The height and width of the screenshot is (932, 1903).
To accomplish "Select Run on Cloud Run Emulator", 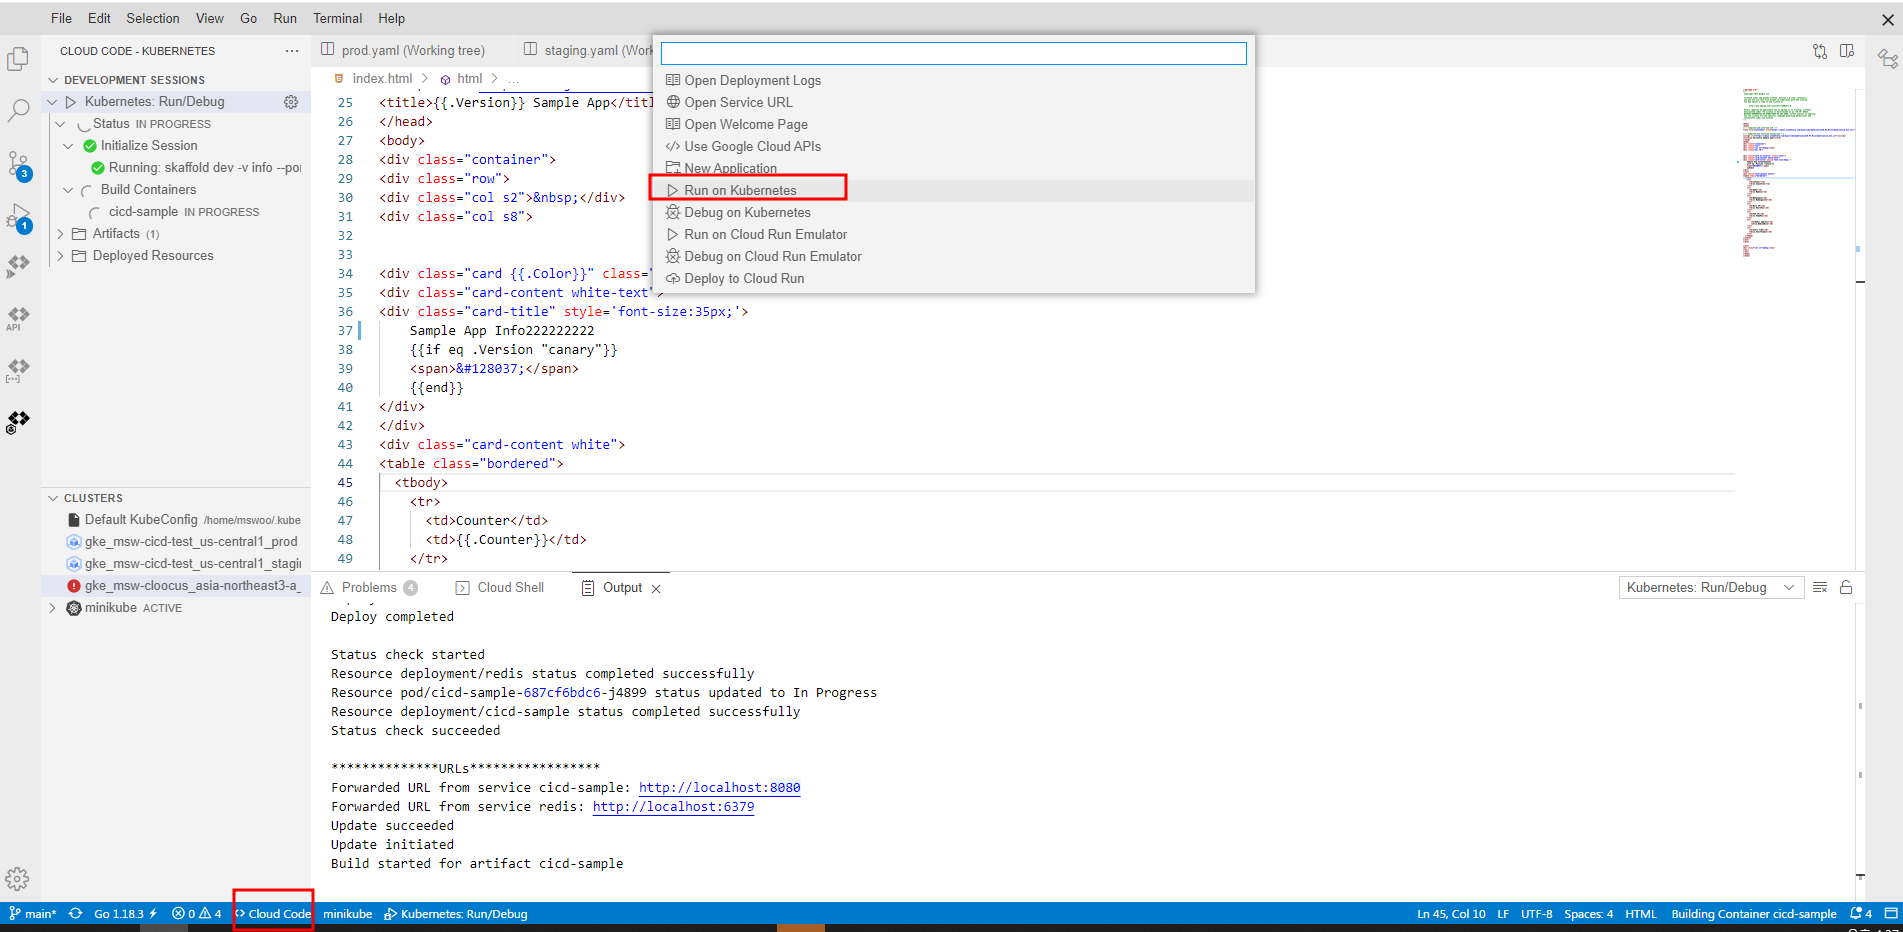I will [x=953, y=235].
